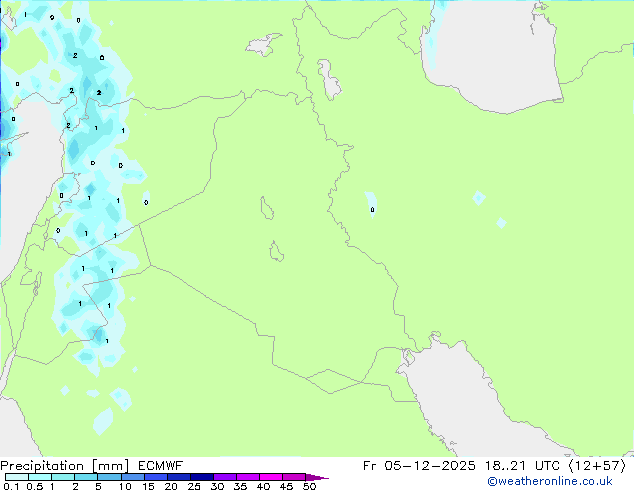Click the above-50 purple arrow legend tip

click(317, 477)
